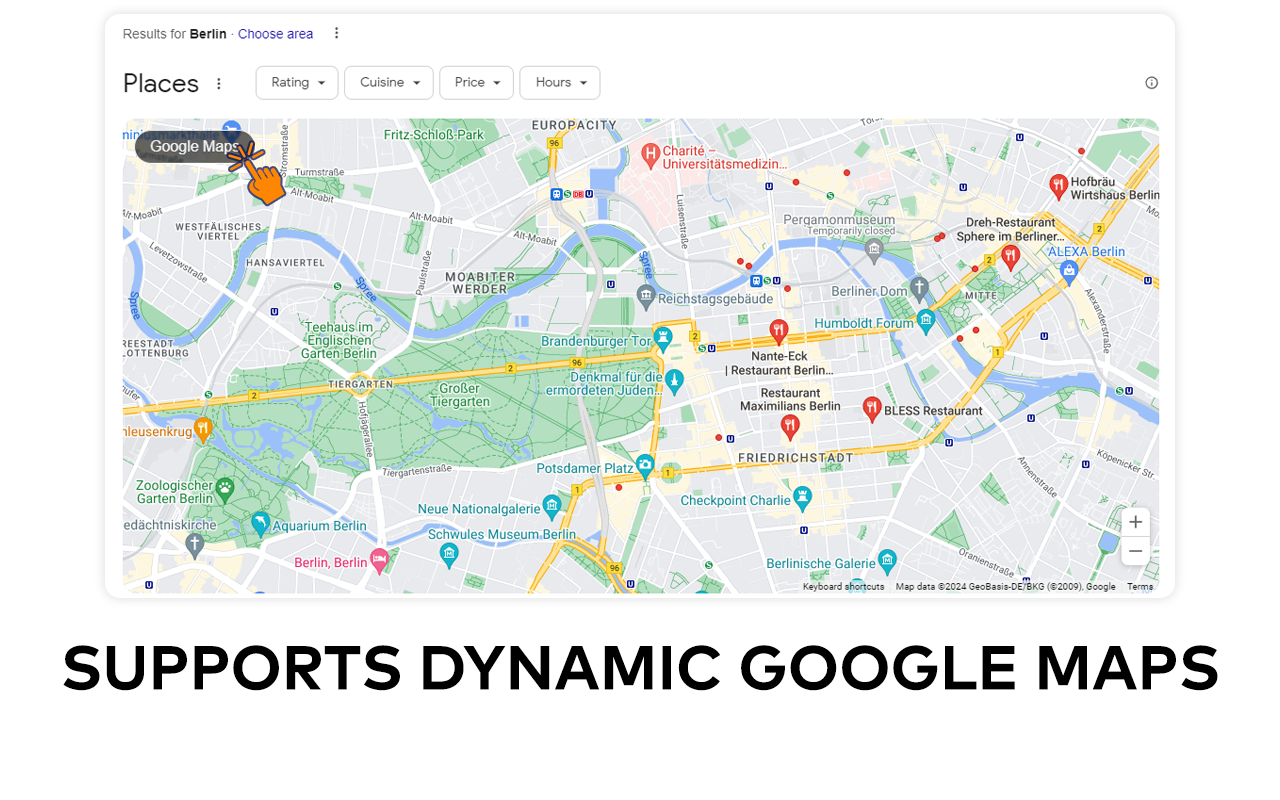1280x800 pixels.
Task: Click the Humboldt Forum museum pin
Action: tap(926, 321)
